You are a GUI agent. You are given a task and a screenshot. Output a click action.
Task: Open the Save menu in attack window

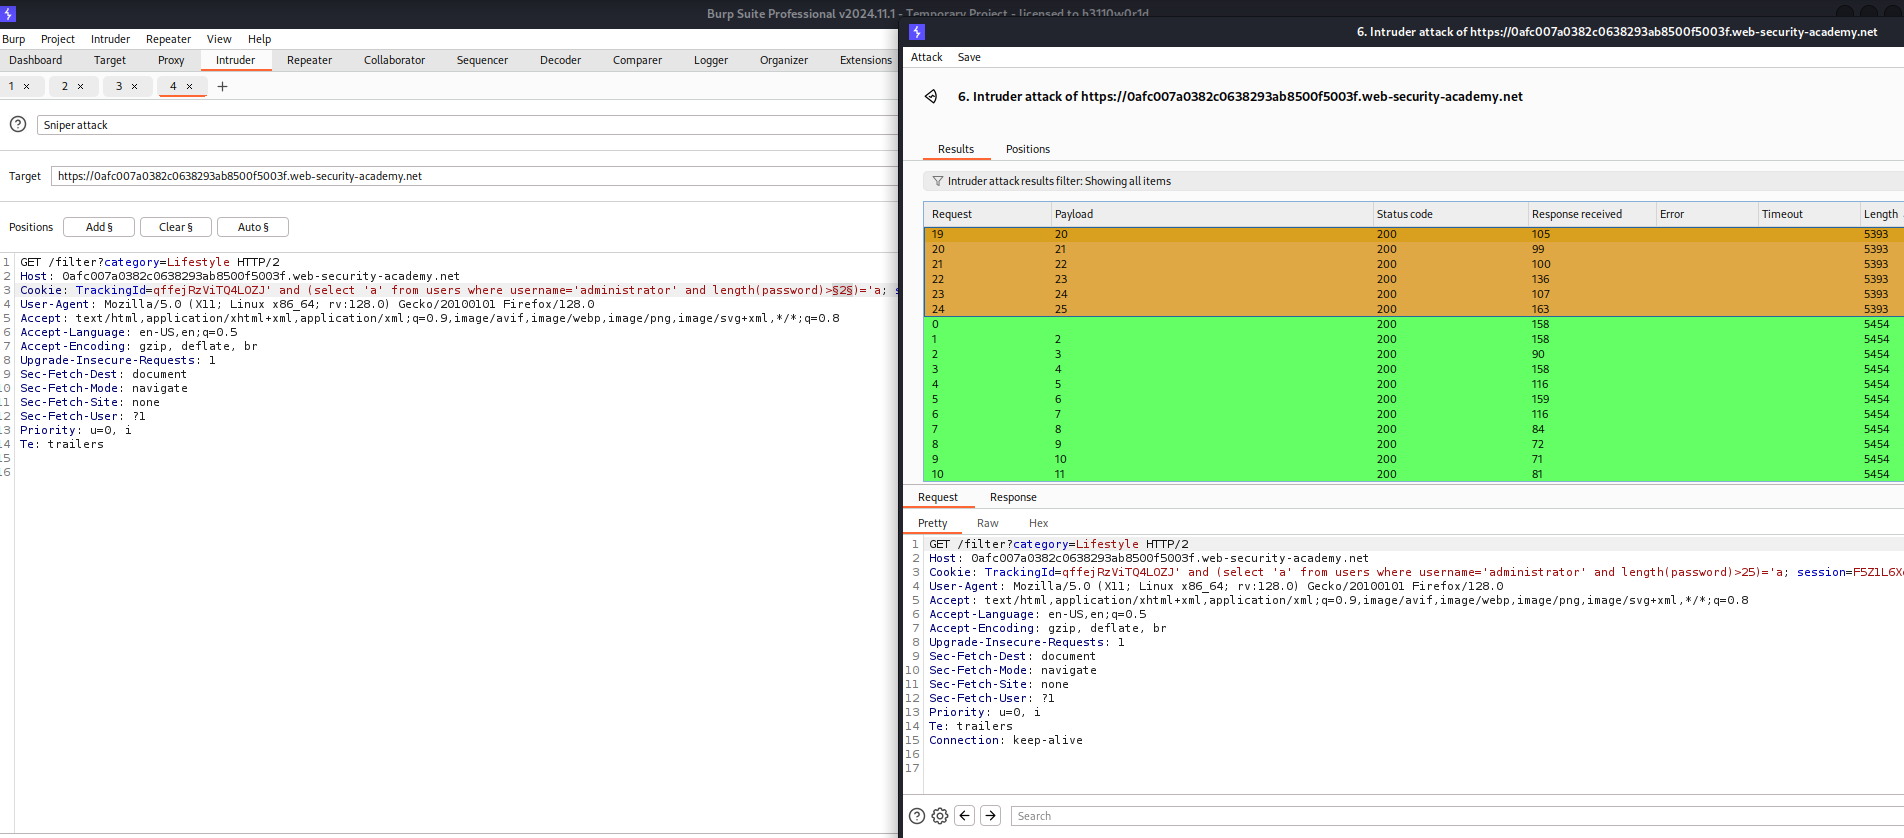[969, 58]
